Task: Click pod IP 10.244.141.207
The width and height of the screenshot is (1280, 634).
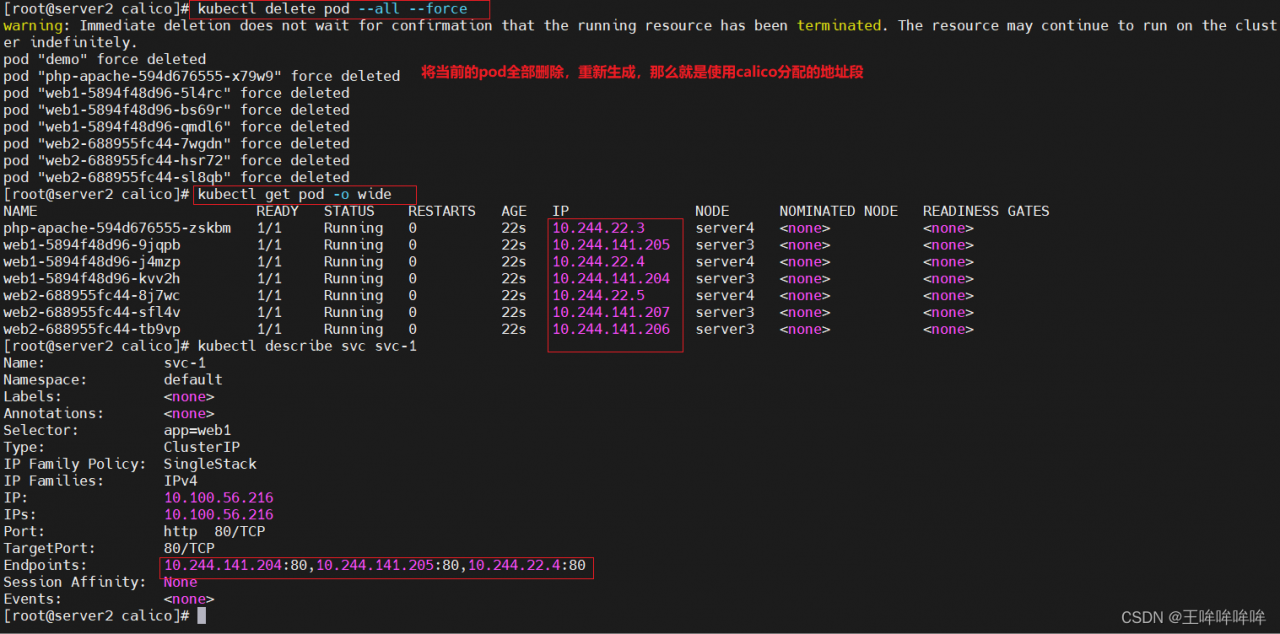Action: click(611, 312)
